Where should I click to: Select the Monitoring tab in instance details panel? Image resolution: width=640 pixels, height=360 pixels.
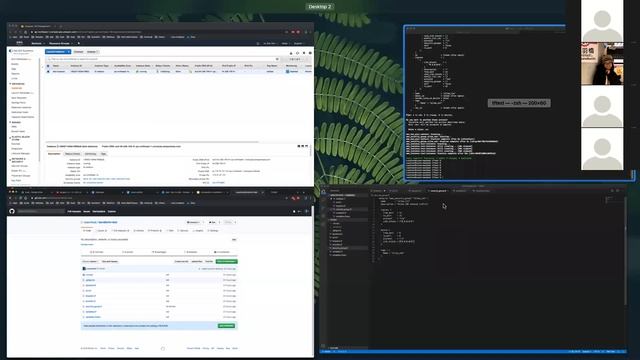[91, 154]
